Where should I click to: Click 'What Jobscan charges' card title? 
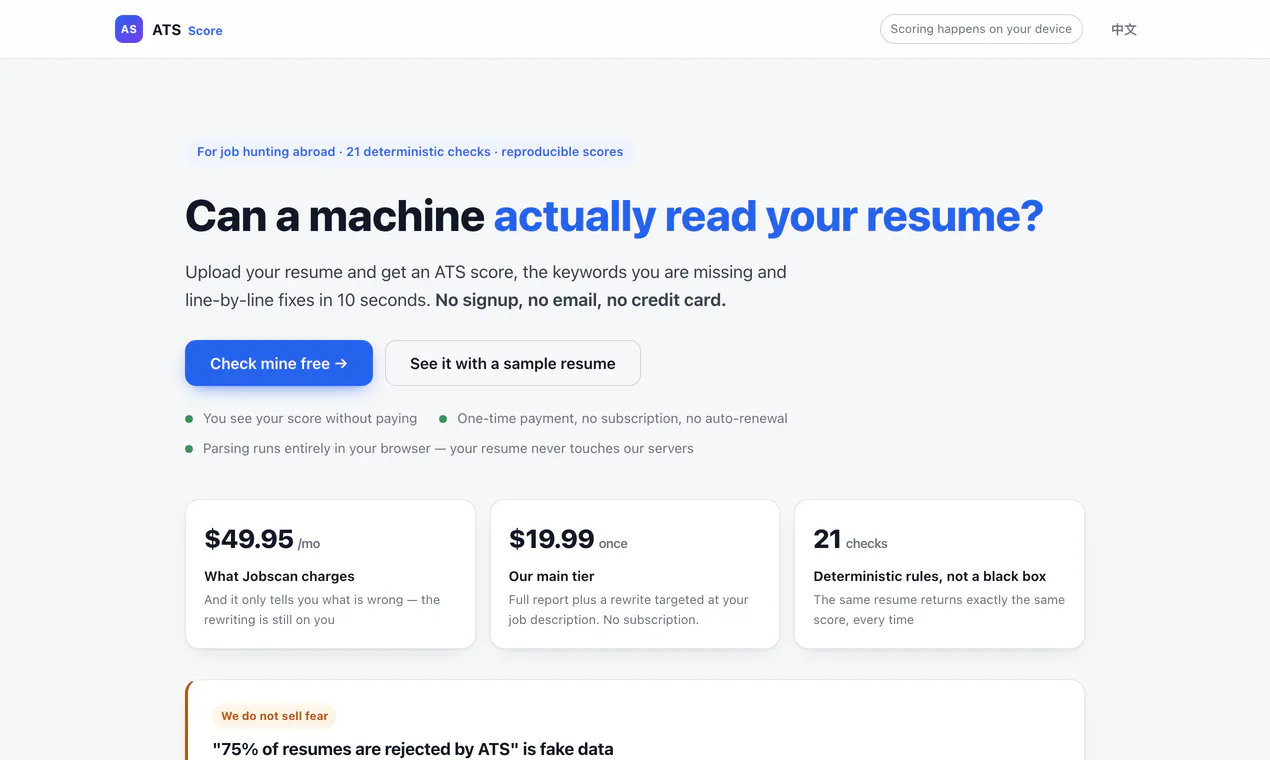tap(279, 576)
